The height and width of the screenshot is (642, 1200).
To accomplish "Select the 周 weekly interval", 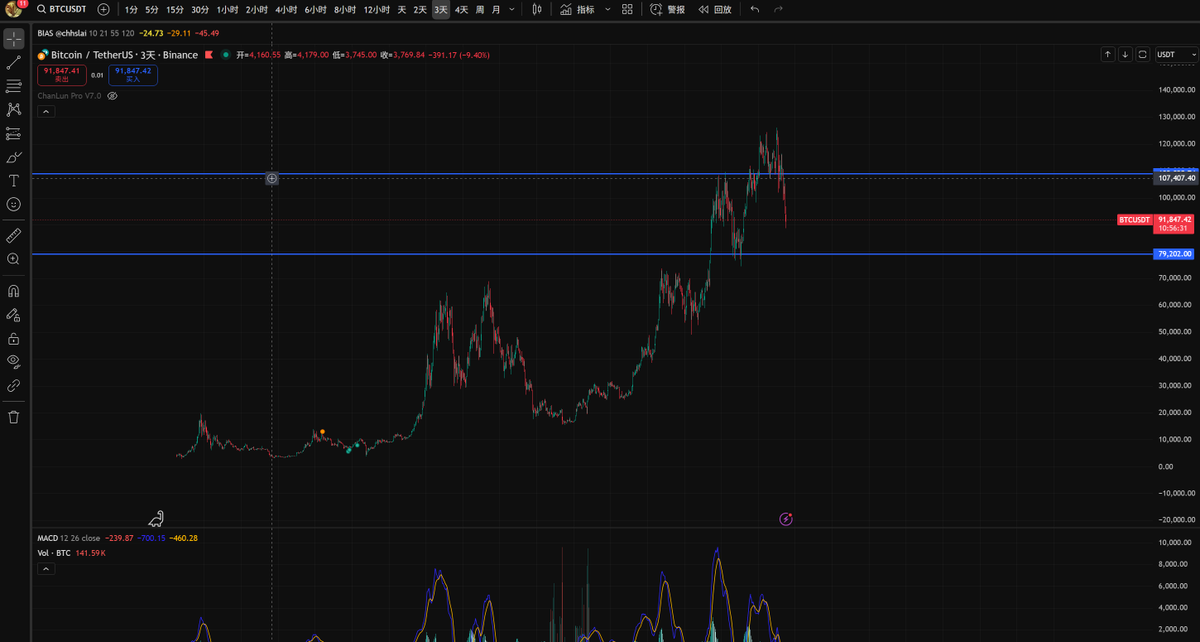I will pos(480,9).
